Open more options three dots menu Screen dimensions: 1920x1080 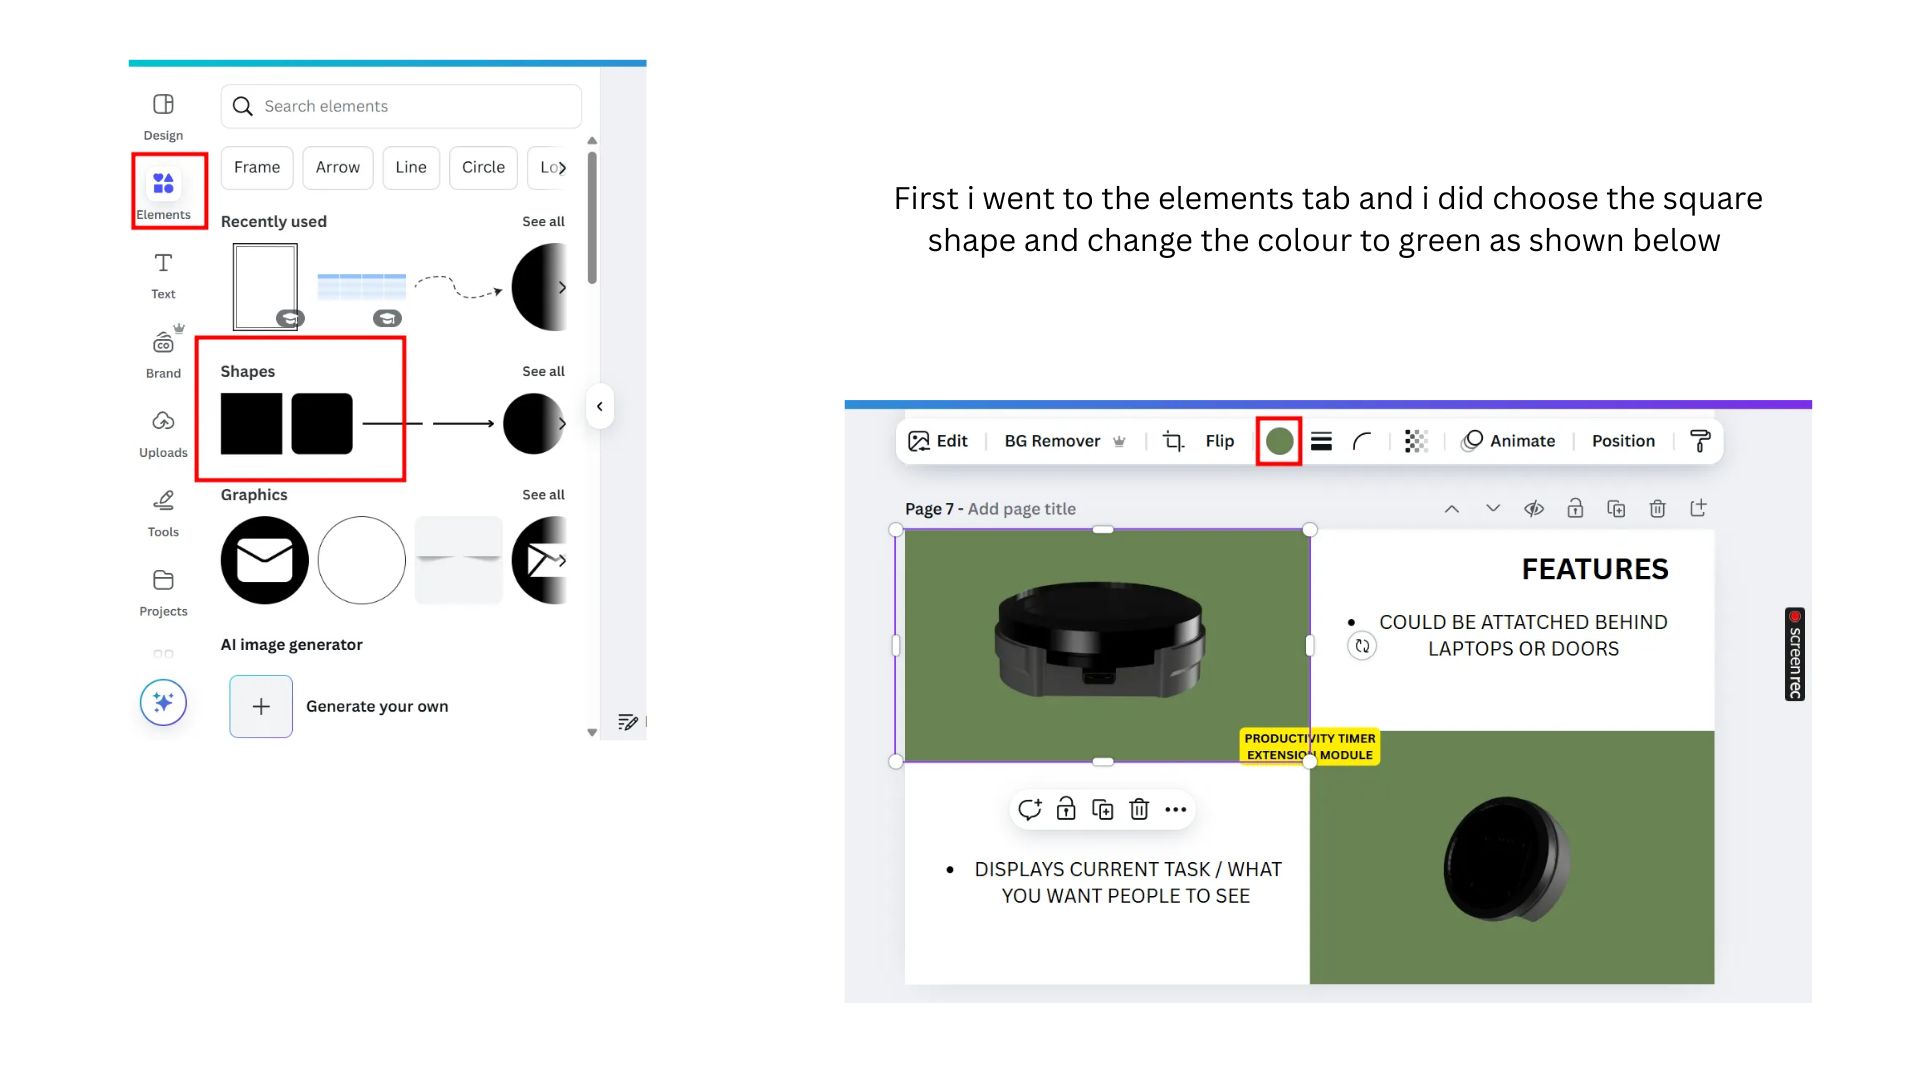point(1176,810)
